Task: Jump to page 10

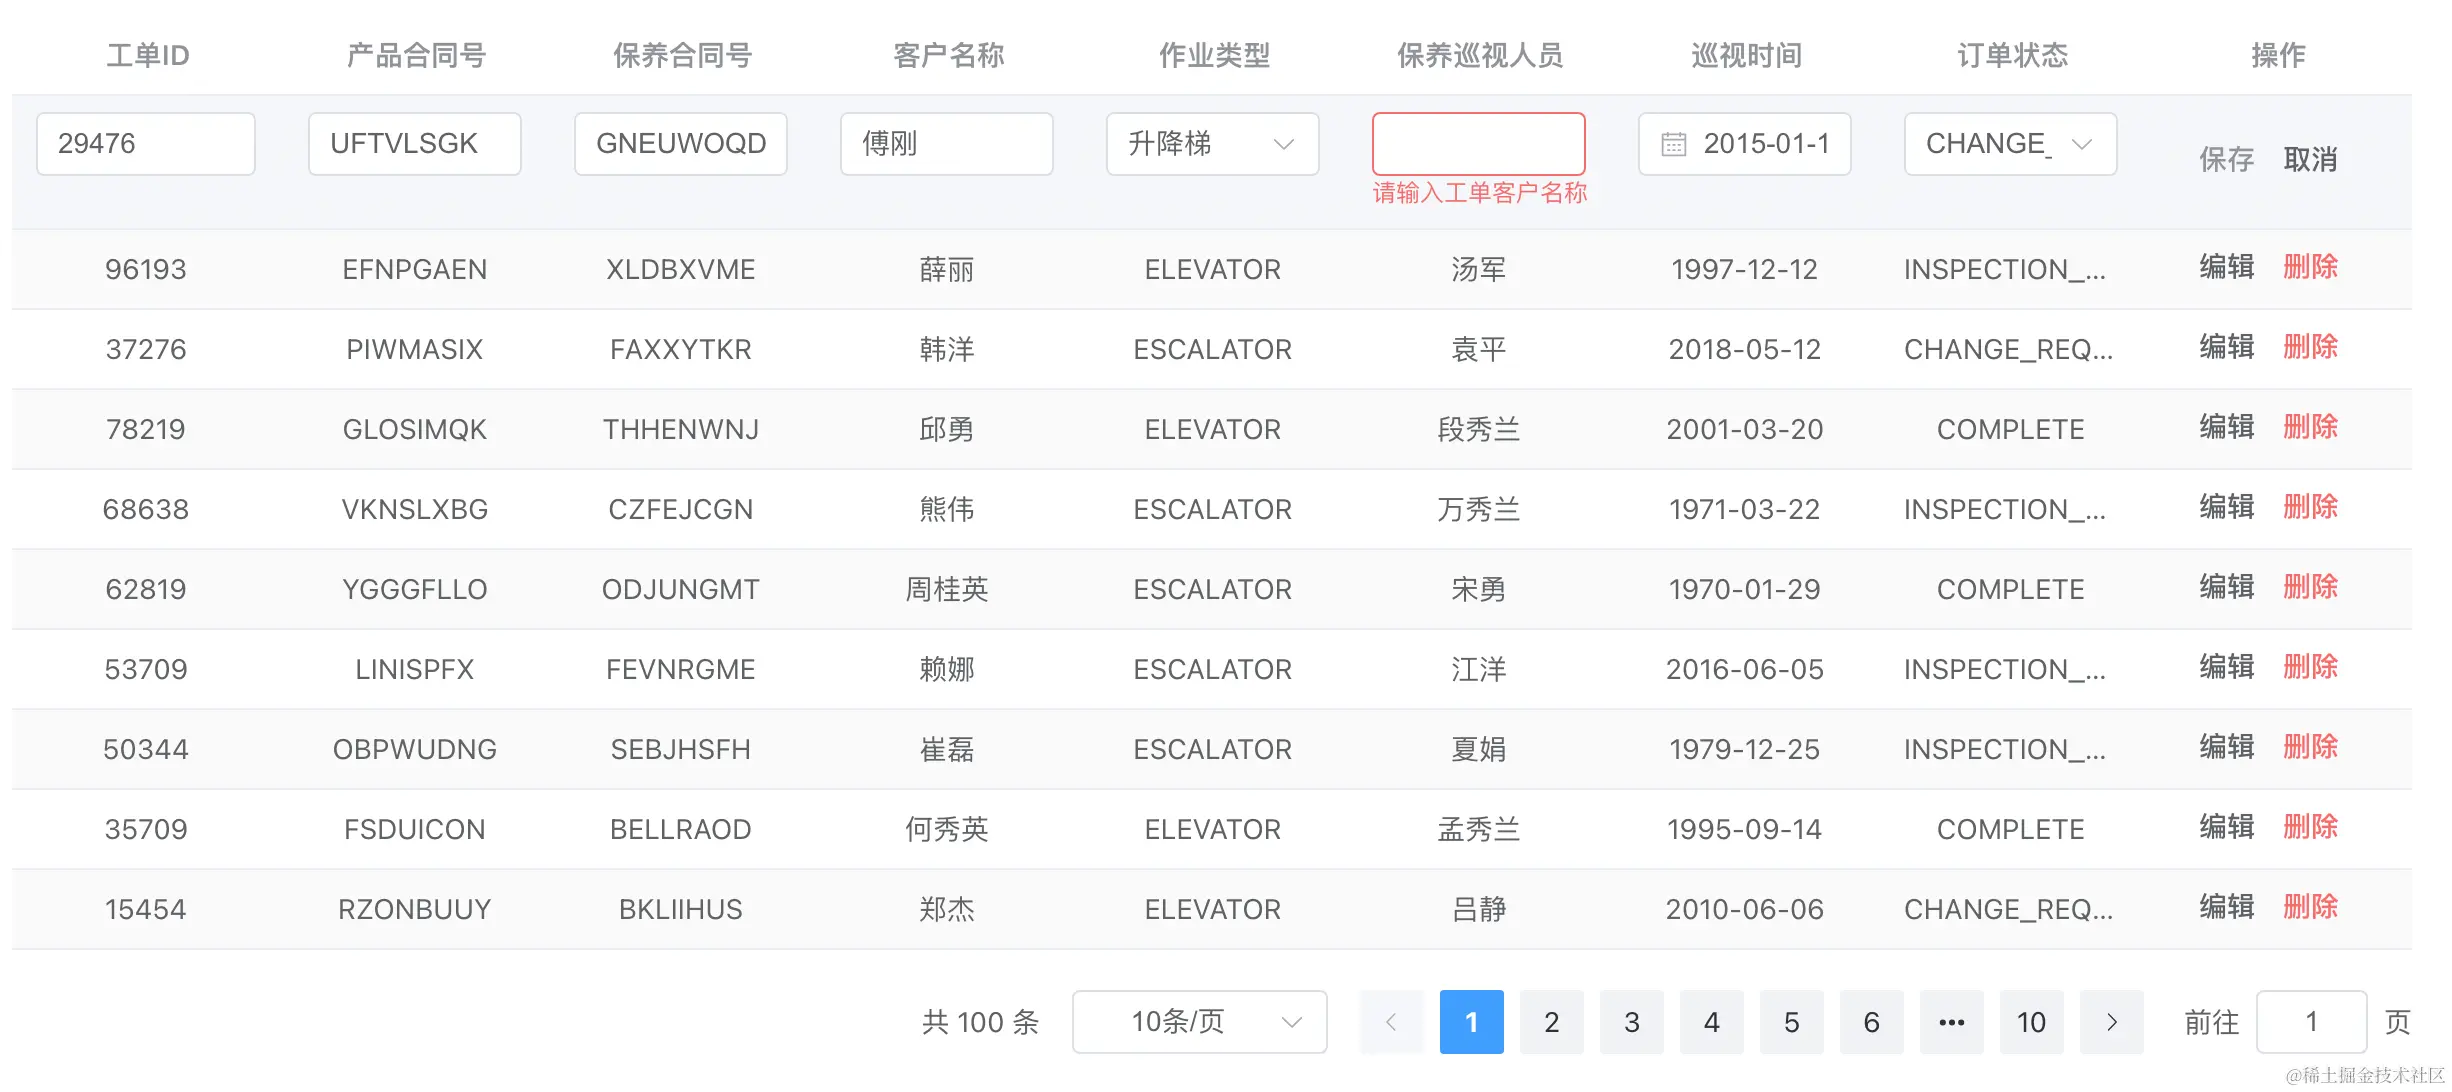Action: point(2031,1022)
